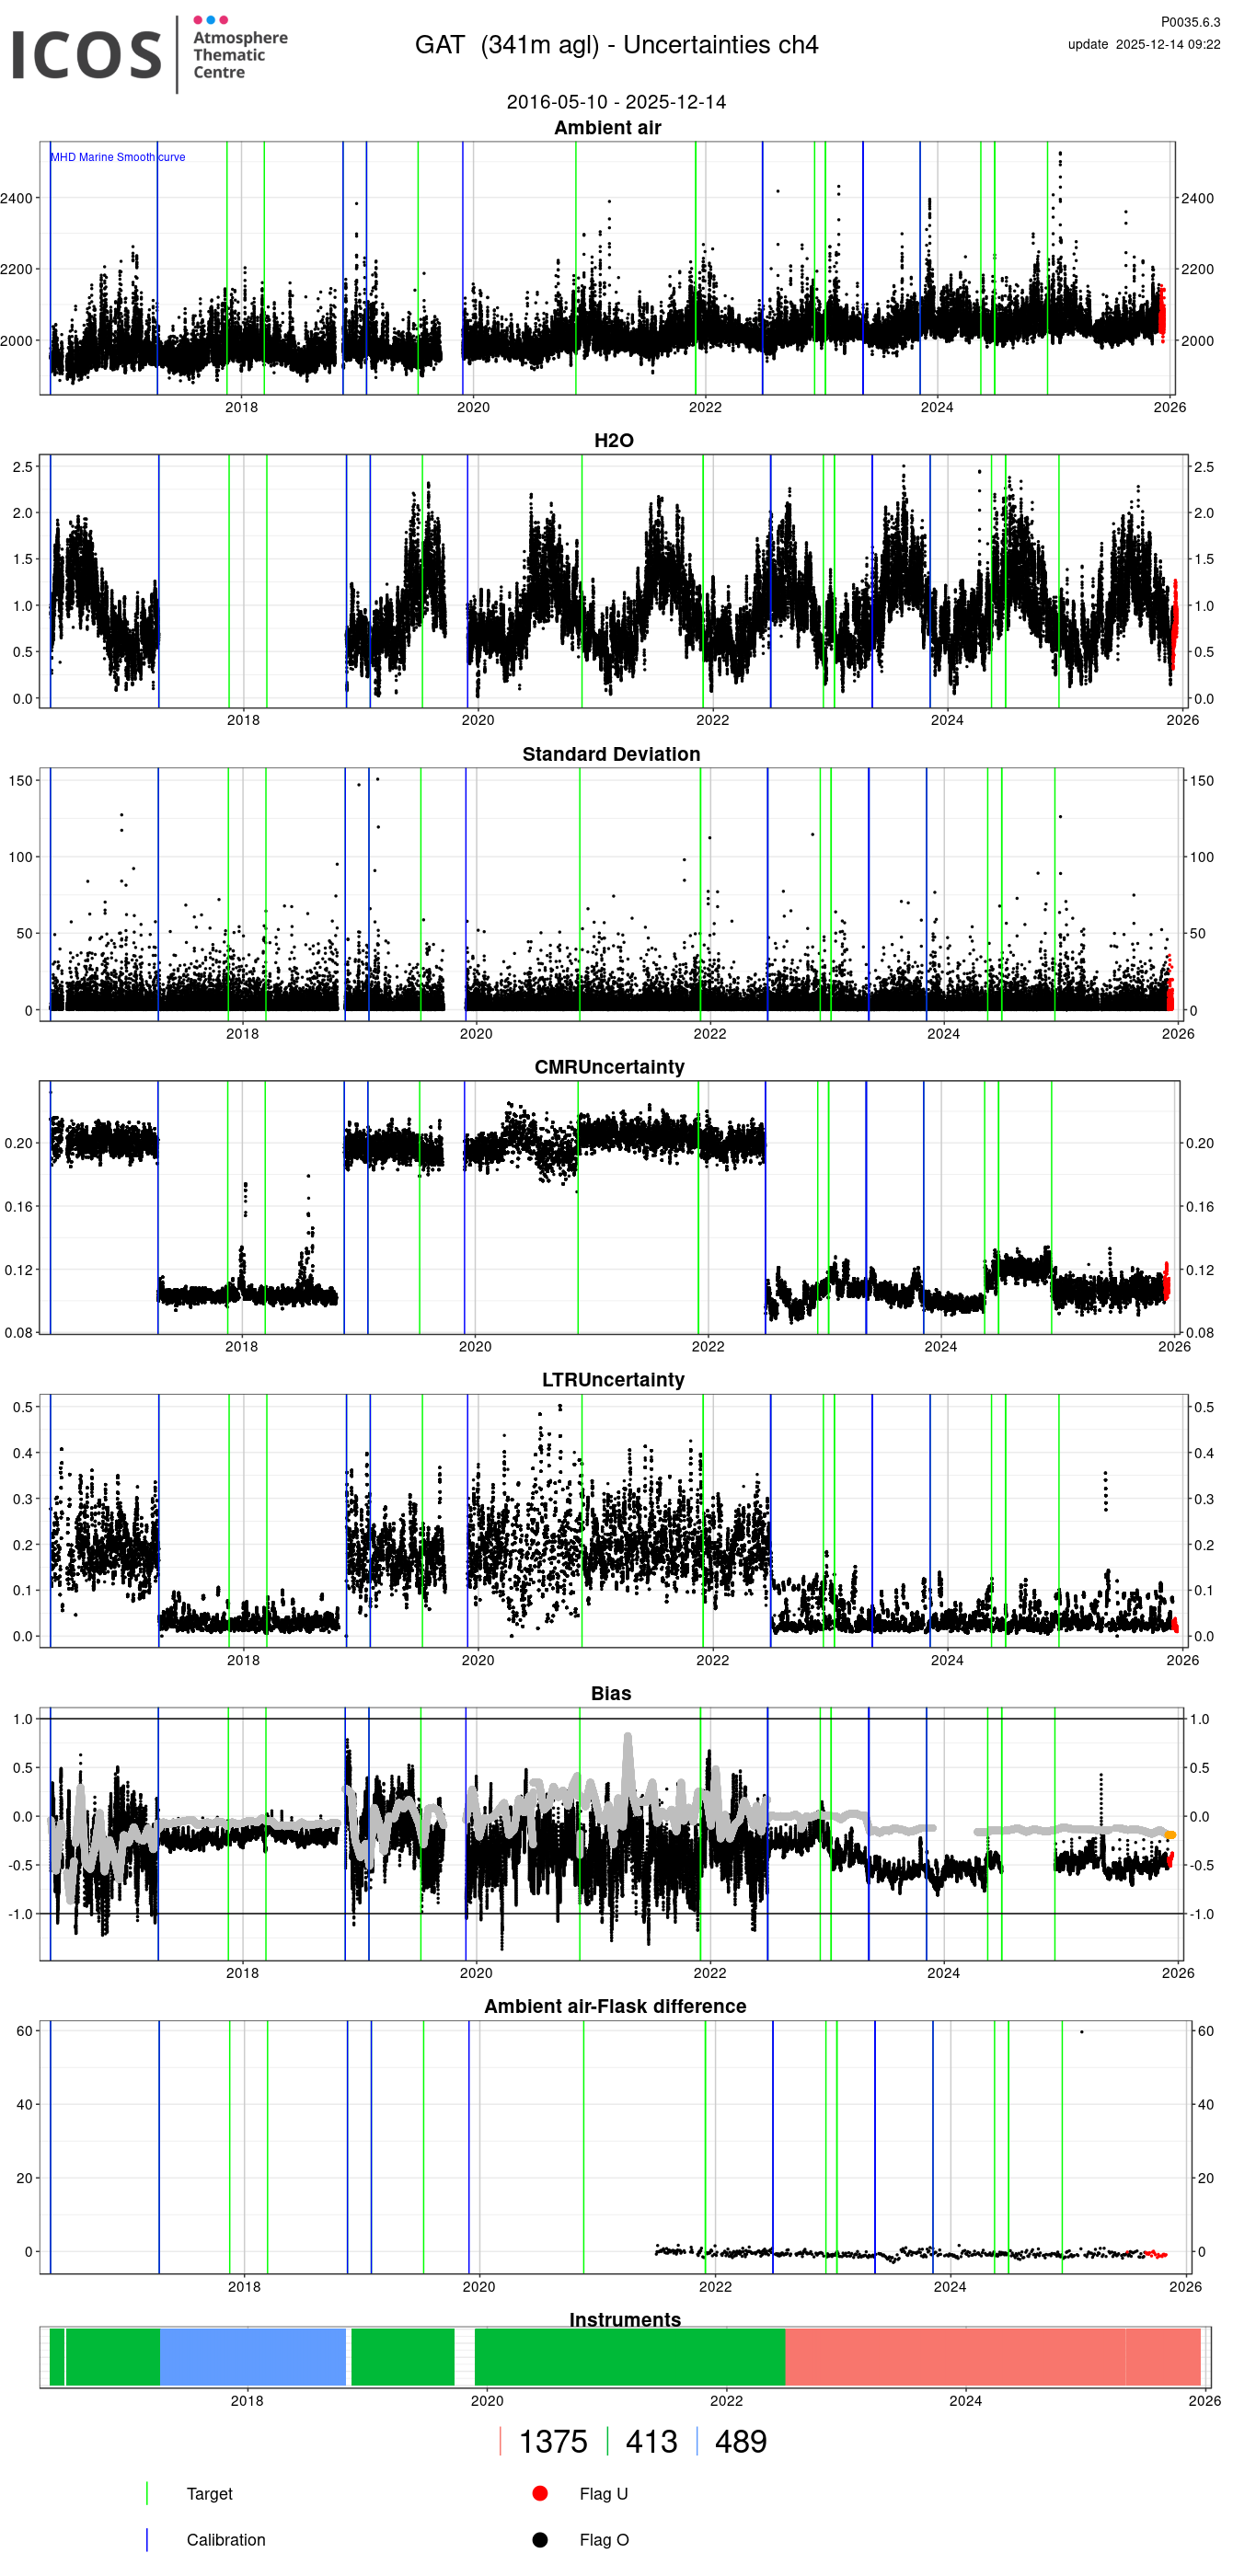The height and width of the screenshot is (2576, 1233).
Task: Click the date range 2016-05-10 - 2025-12-14
Action: pos(616,102)
